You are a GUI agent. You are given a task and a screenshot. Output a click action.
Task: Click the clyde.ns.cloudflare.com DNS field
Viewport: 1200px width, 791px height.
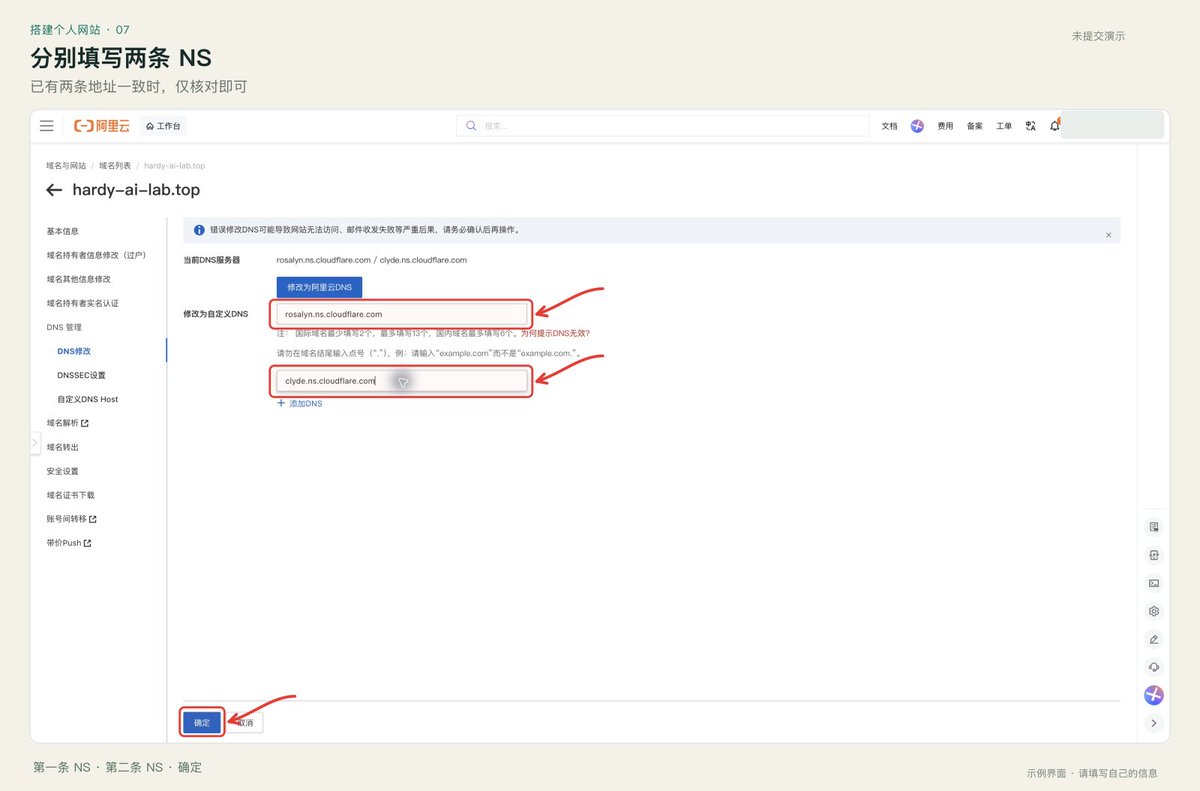click(402, 381)
